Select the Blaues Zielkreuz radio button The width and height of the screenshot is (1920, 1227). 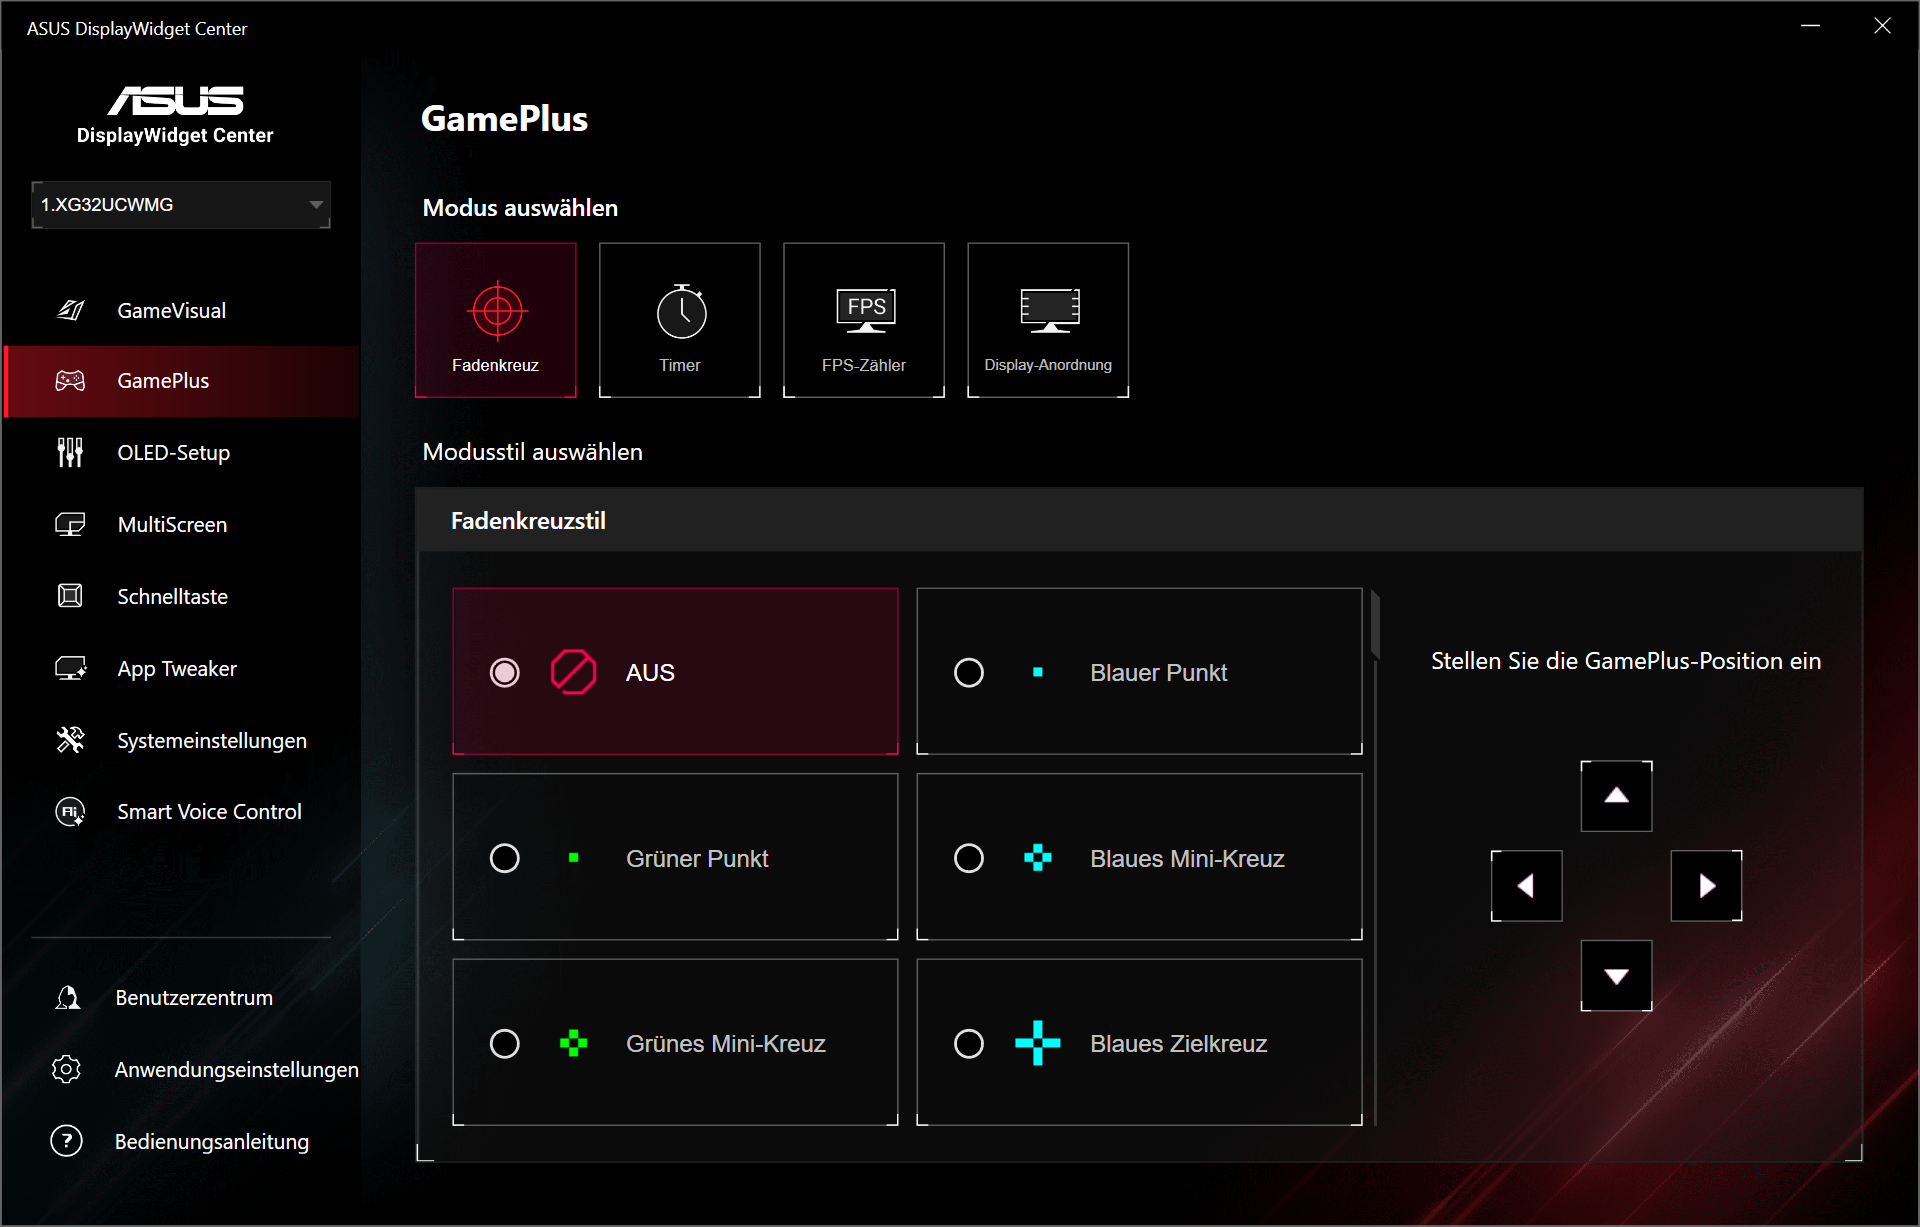tap(969, 1044)
